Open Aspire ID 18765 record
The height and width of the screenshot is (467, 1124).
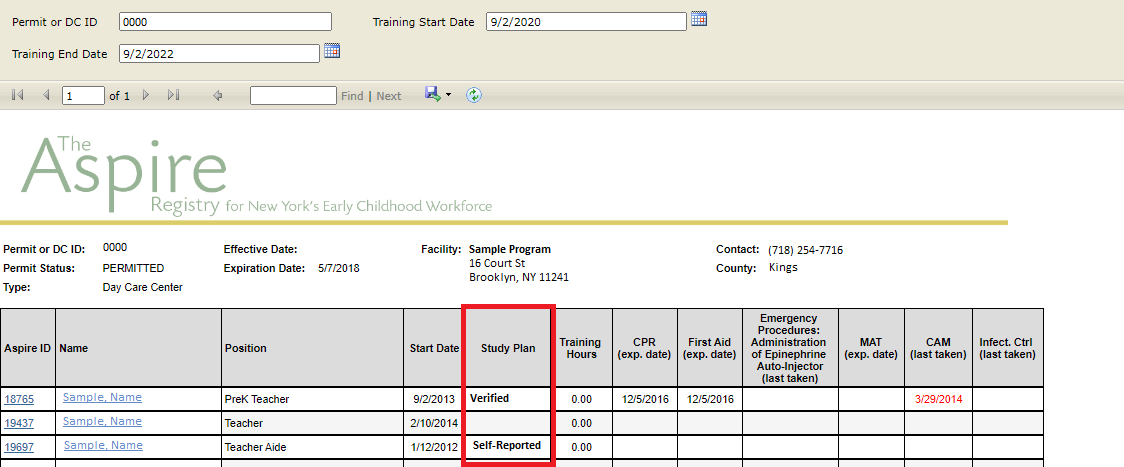(19, 399)
